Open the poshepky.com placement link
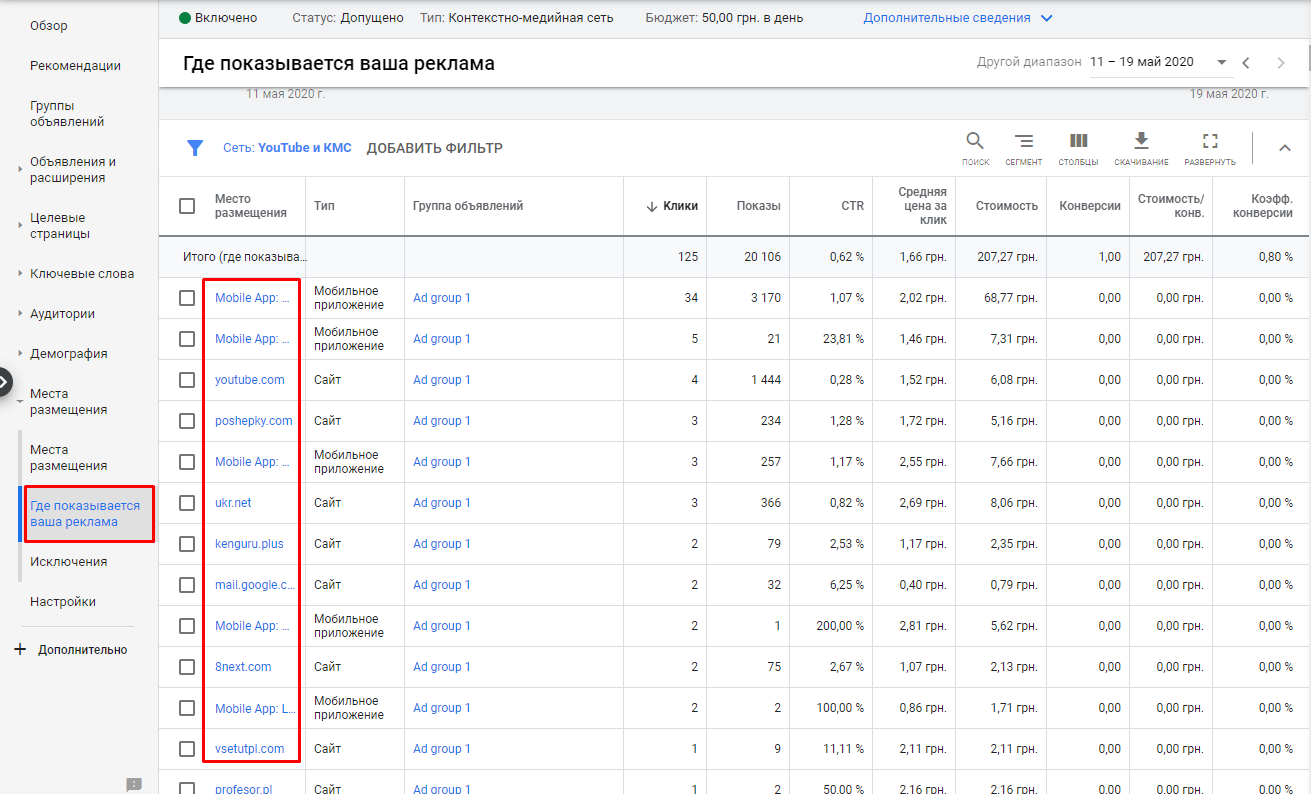The height and width of the screenshot is (794, 1311). (253, 421)
